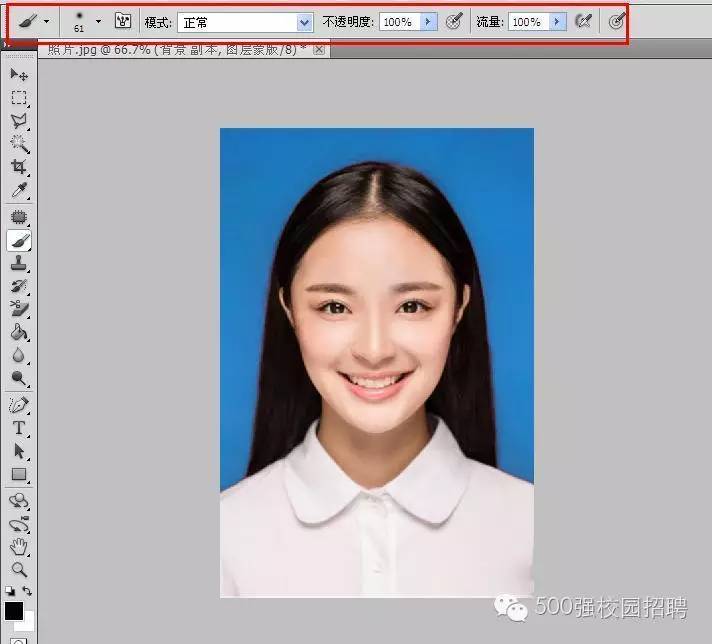Viewport: 712px width, 644px height.
Task: Select the Eyedropper tool
Action: point(19,190)
